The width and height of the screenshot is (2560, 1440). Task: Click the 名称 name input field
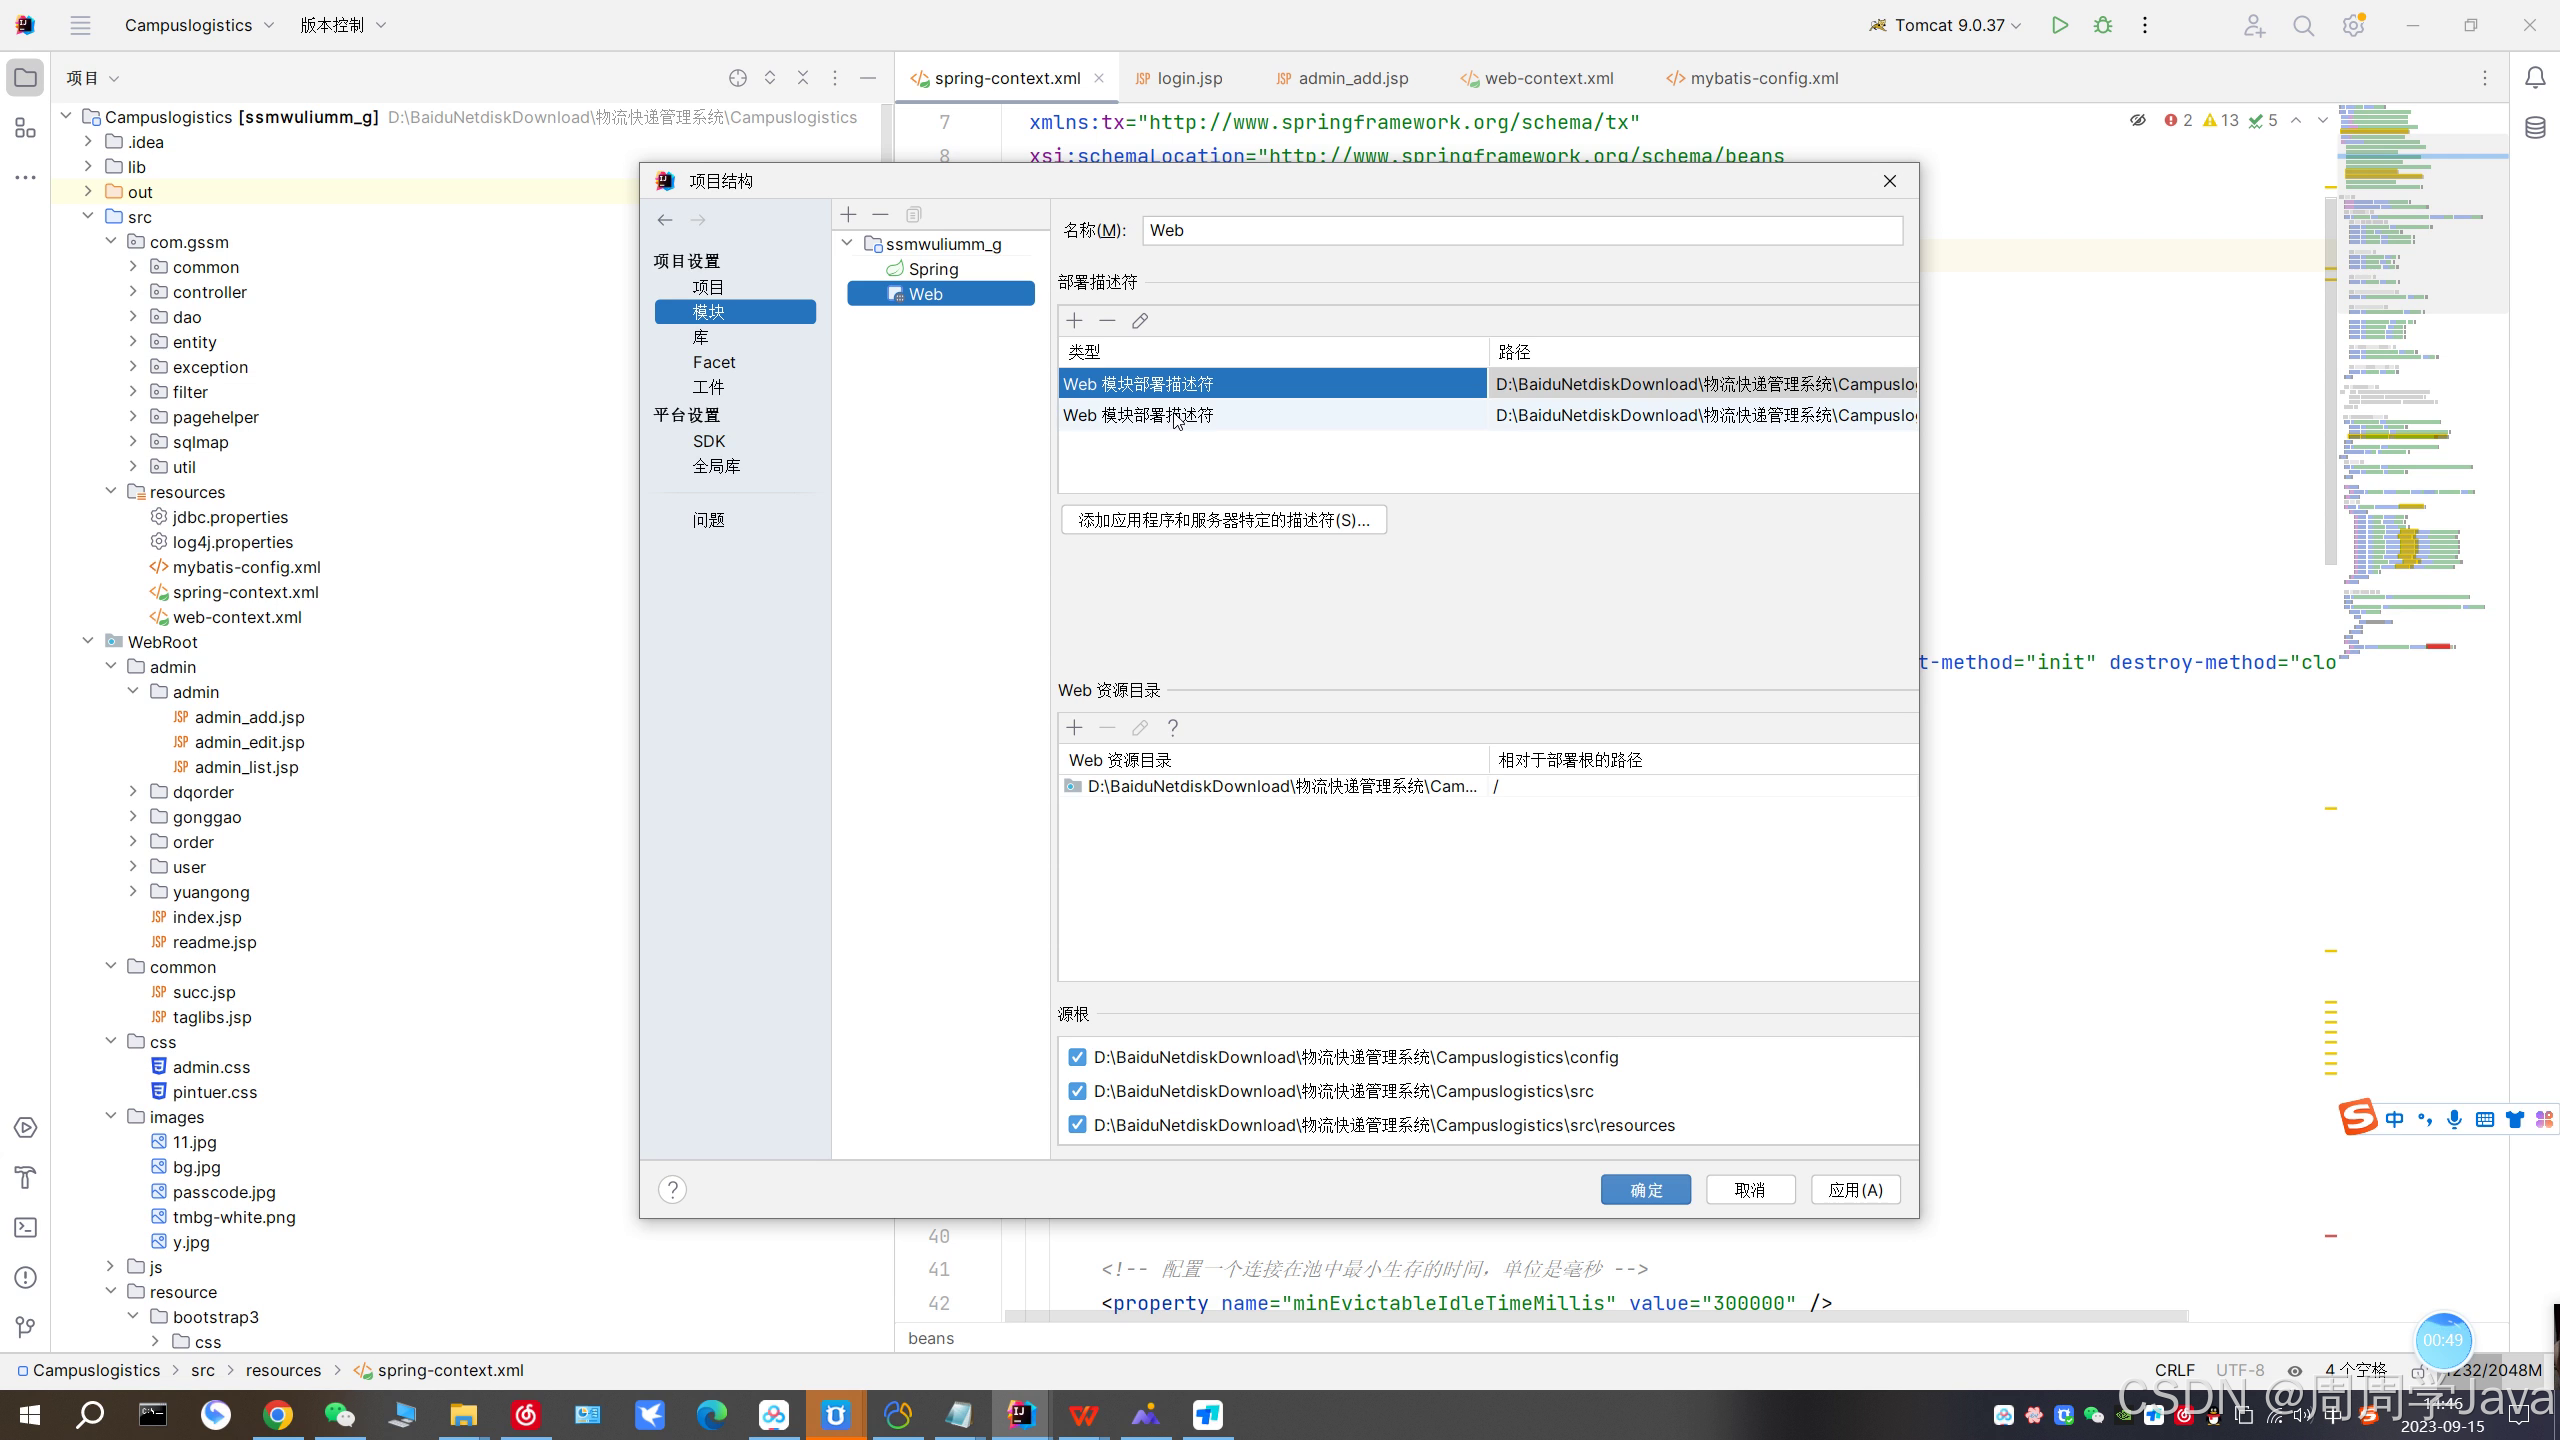coord(1521,231)
